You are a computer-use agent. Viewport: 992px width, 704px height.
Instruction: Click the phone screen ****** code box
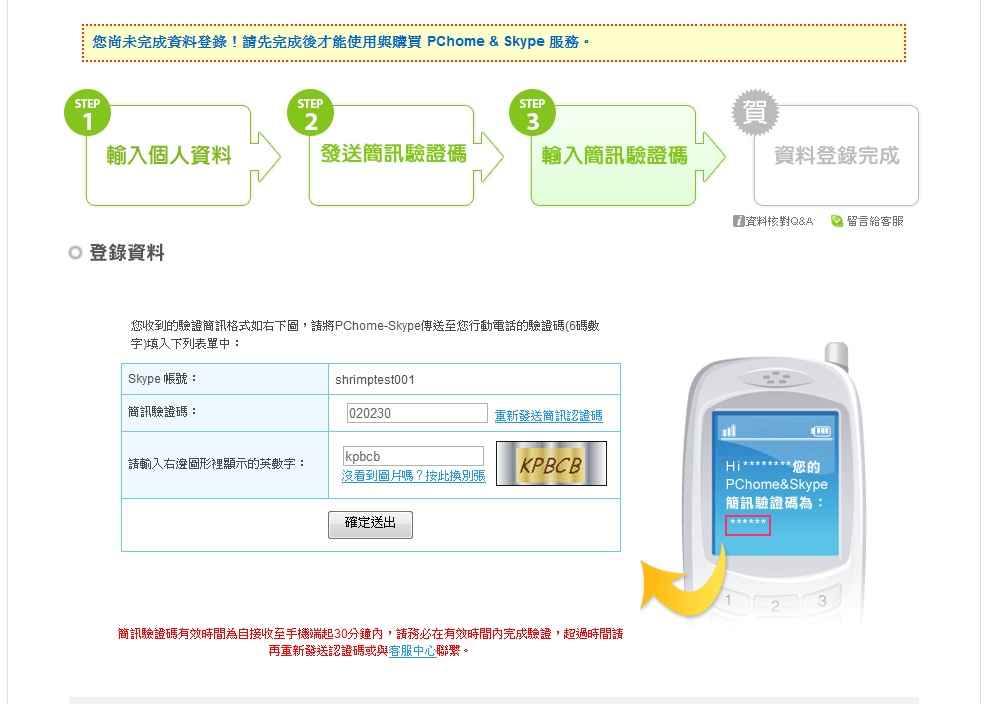747,525
